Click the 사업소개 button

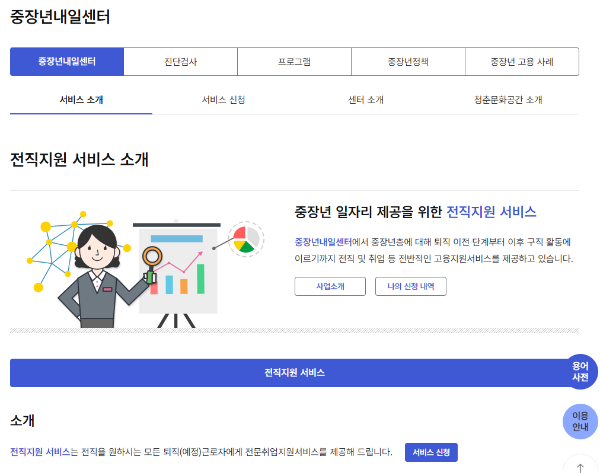pyautogui.click(x=330, y=287)
